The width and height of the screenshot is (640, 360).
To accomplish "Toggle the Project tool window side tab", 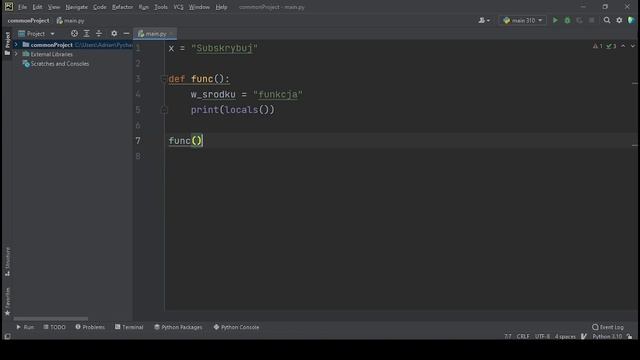I will coord(7,43).
